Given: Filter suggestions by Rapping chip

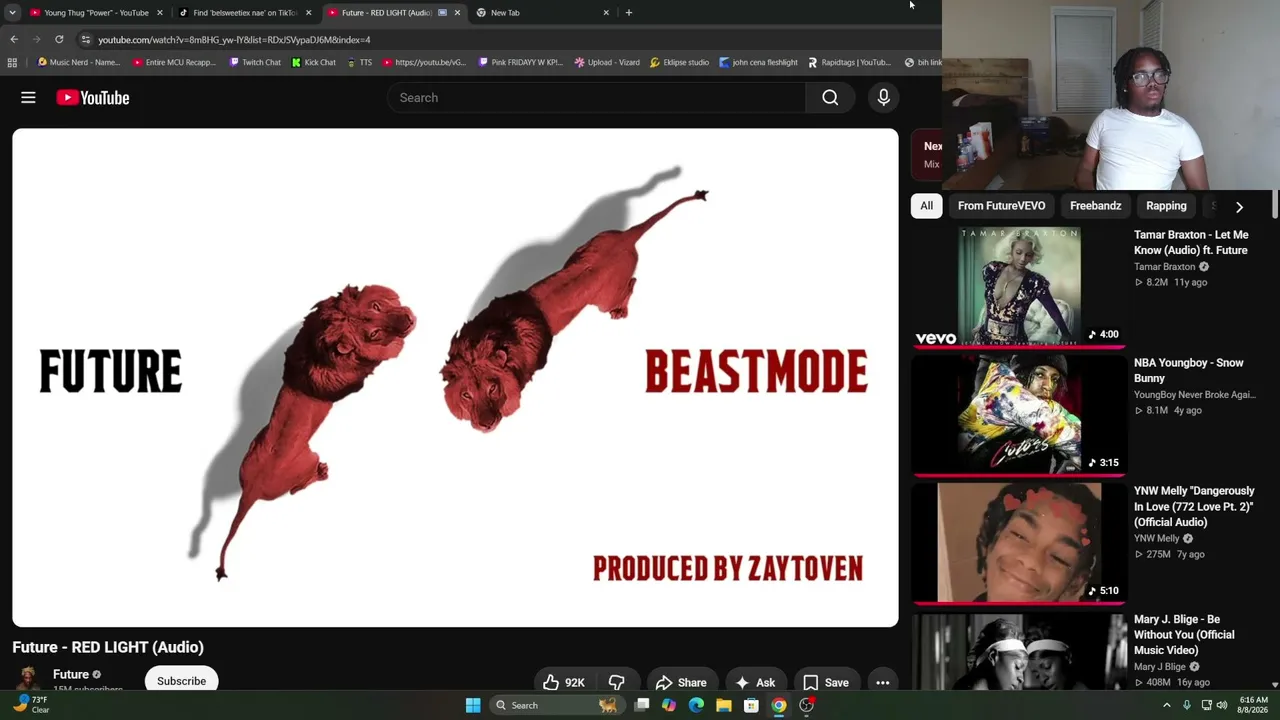Looking at the screenshot, I should [x=1166, y=206].
